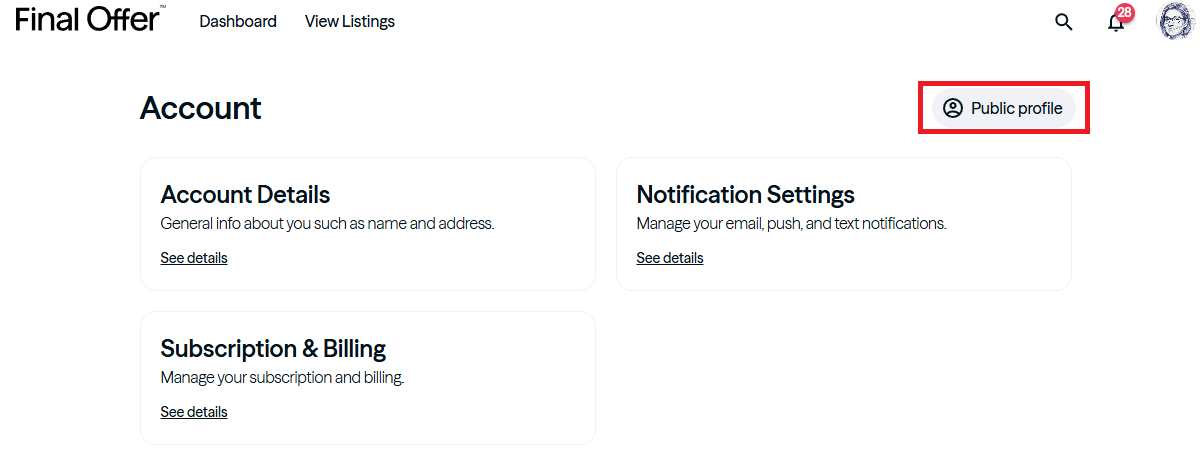The height and width of the screenshot is (458, 1204).
Task: Click the Notification Settings card description text
Action: click(791, 224)
